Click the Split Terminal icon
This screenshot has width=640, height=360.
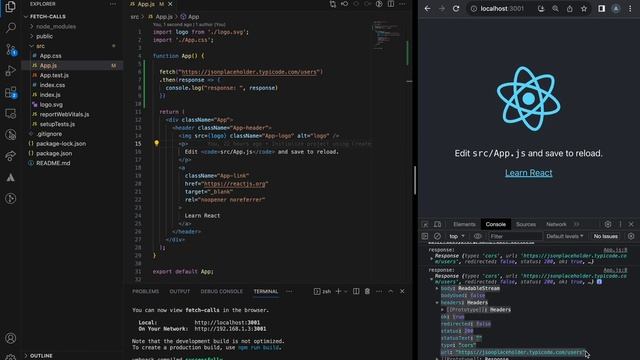point(356,291)
